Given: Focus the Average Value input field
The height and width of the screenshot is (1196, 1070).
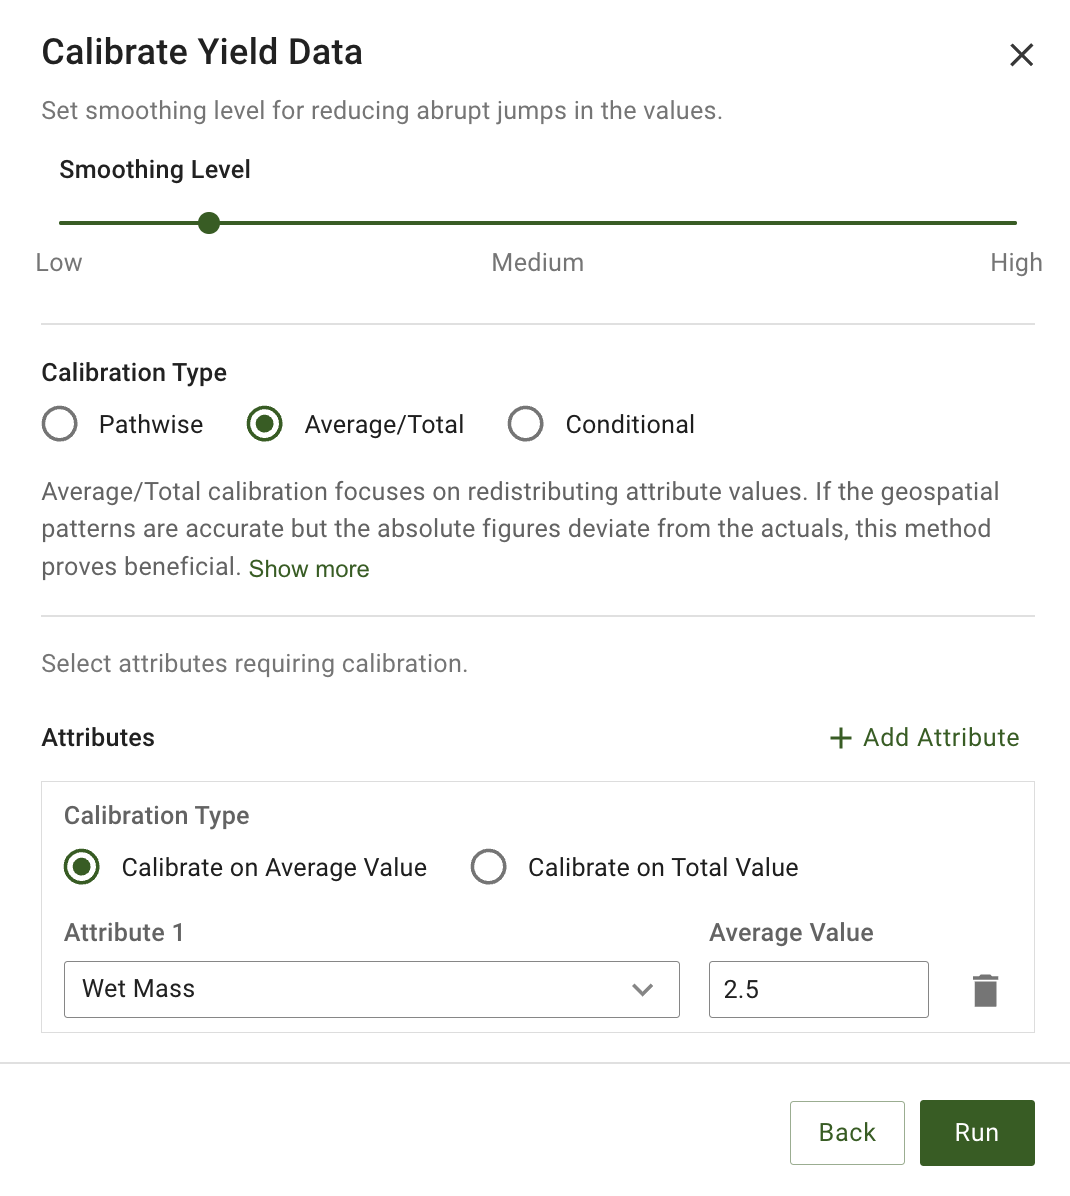Looking at the screenshot, I should click(x=818, y=990).
